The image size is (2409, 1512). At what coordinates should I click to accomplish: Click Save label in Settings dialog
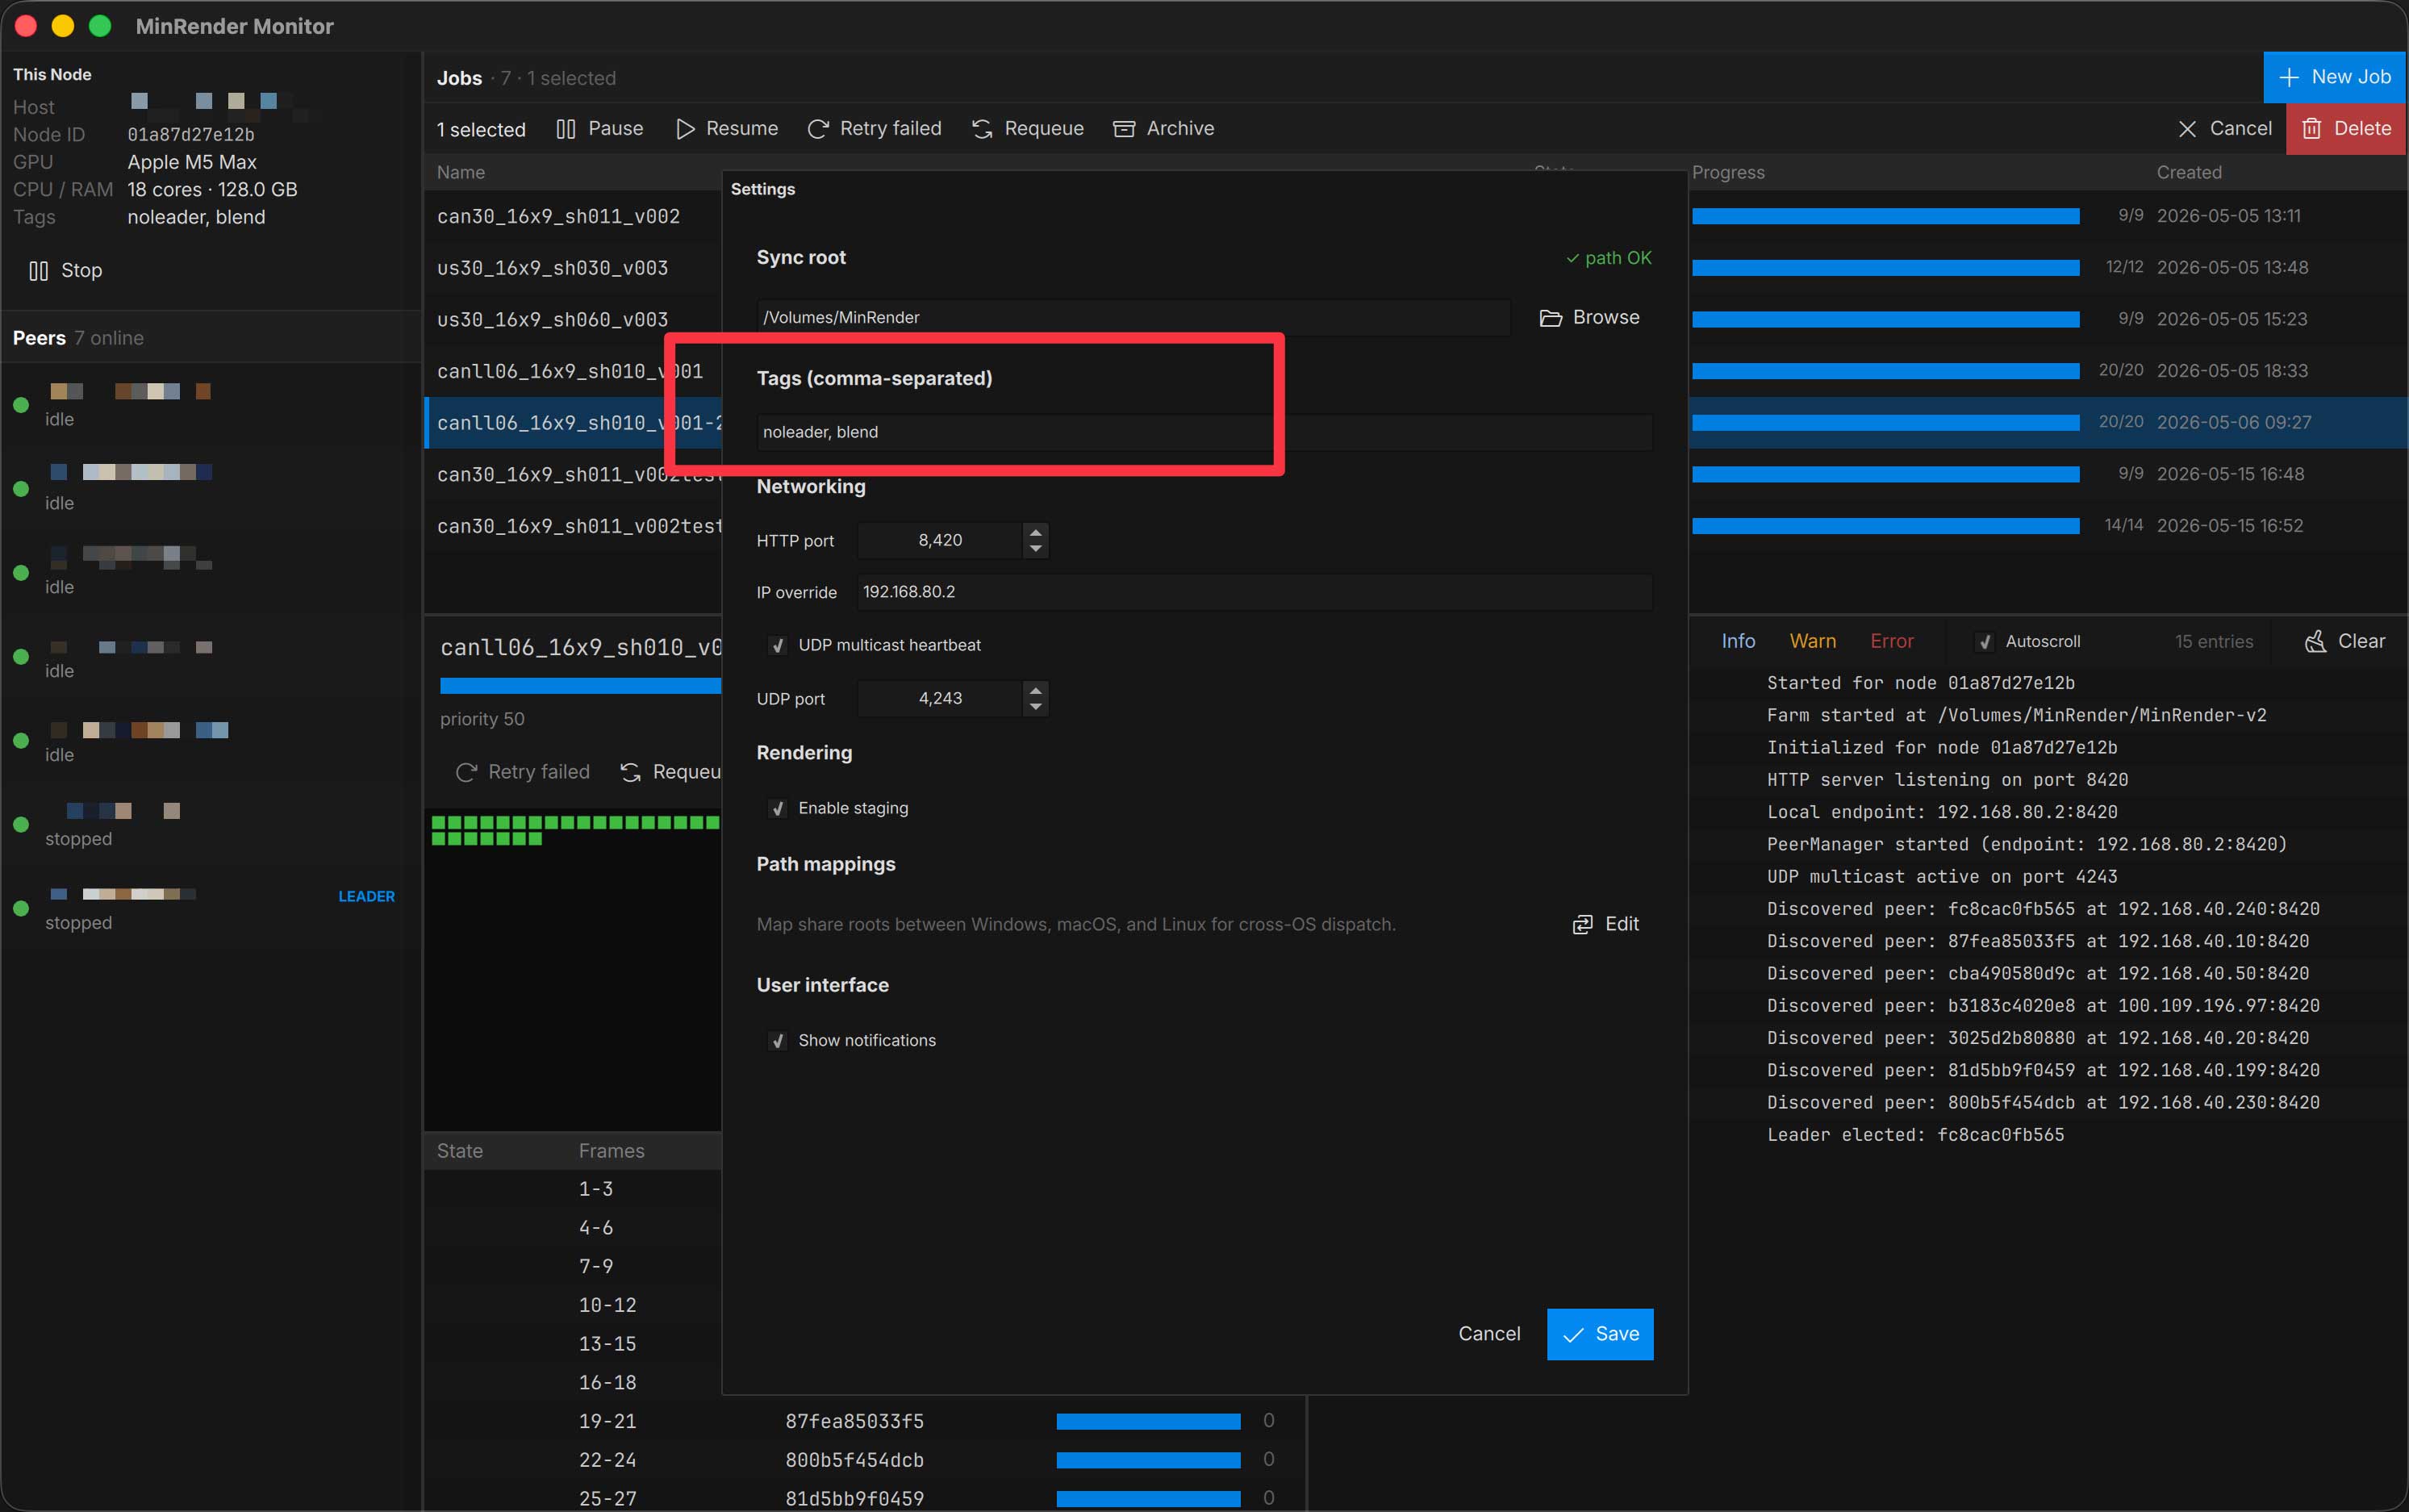click(x=1617, y=1334)
